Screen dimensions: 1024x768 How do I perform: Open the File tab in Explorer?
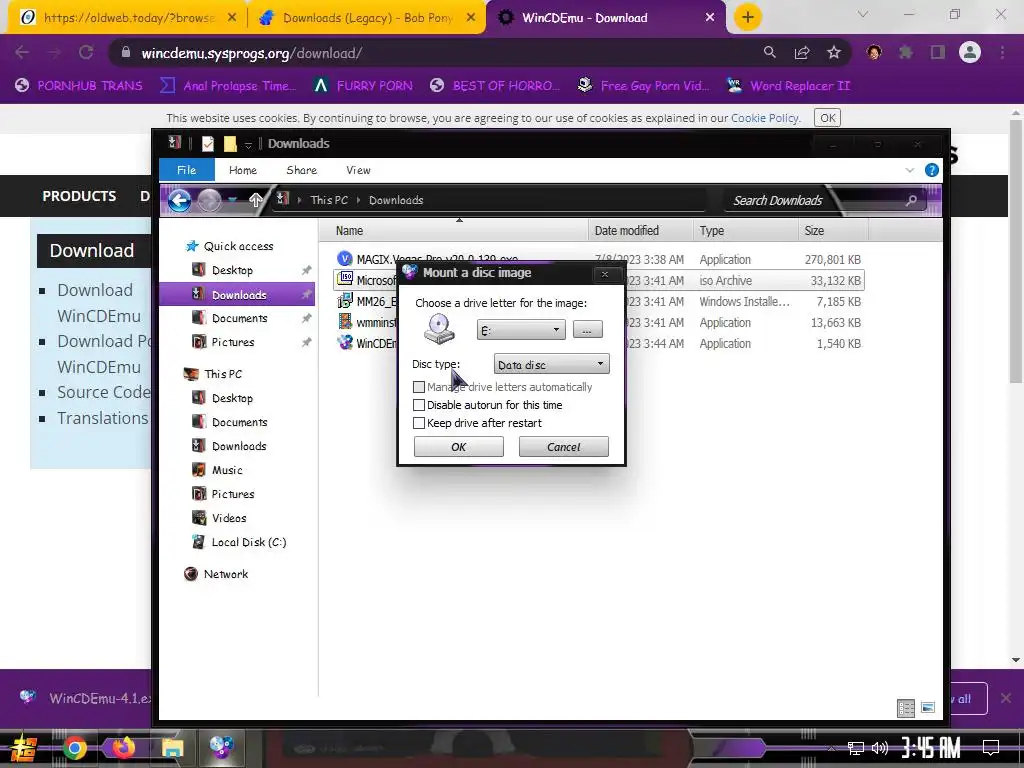click(187, 170)
